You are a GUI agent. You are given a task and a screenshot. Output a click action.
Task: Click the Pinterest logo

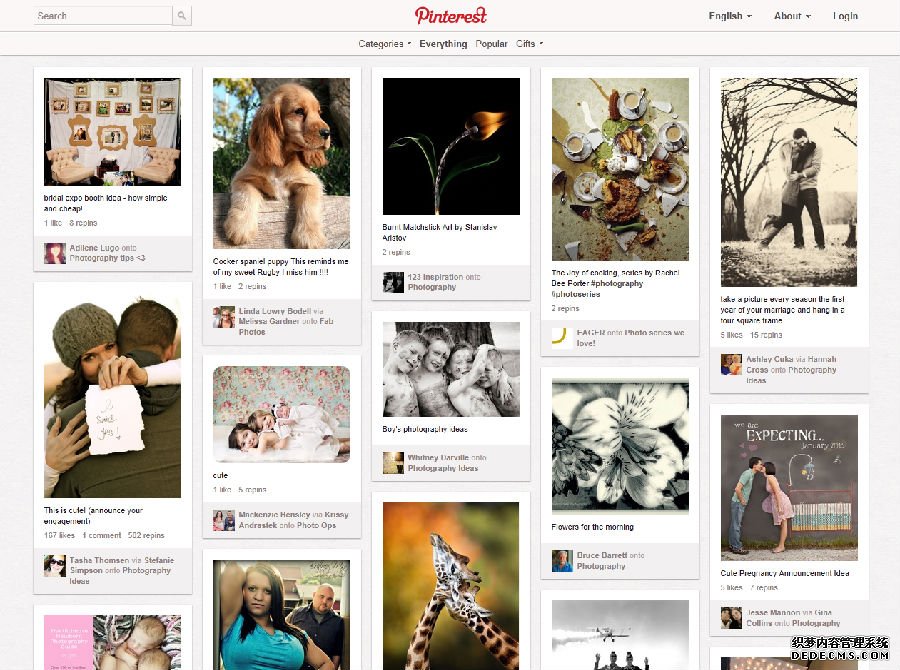pos(451,16)
